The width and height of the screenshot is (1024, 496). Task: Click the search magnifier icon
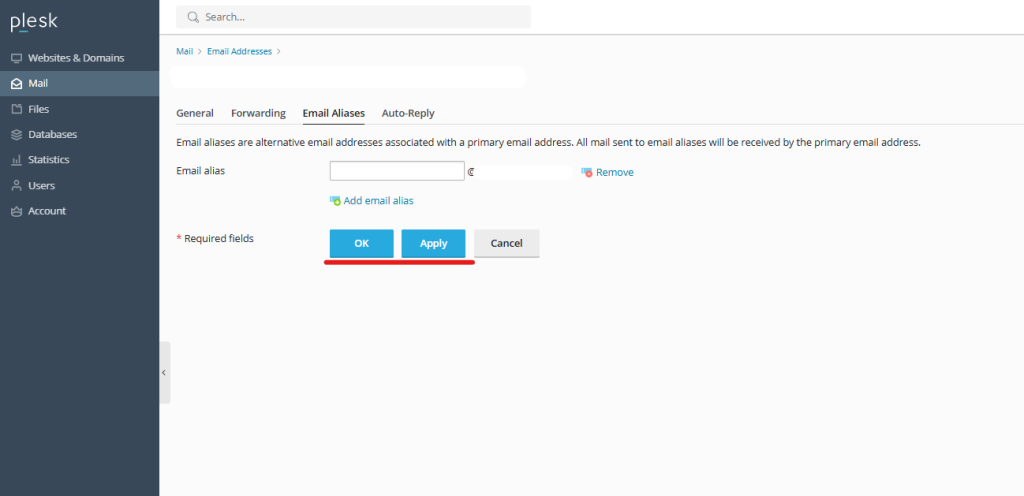point(193,17)
